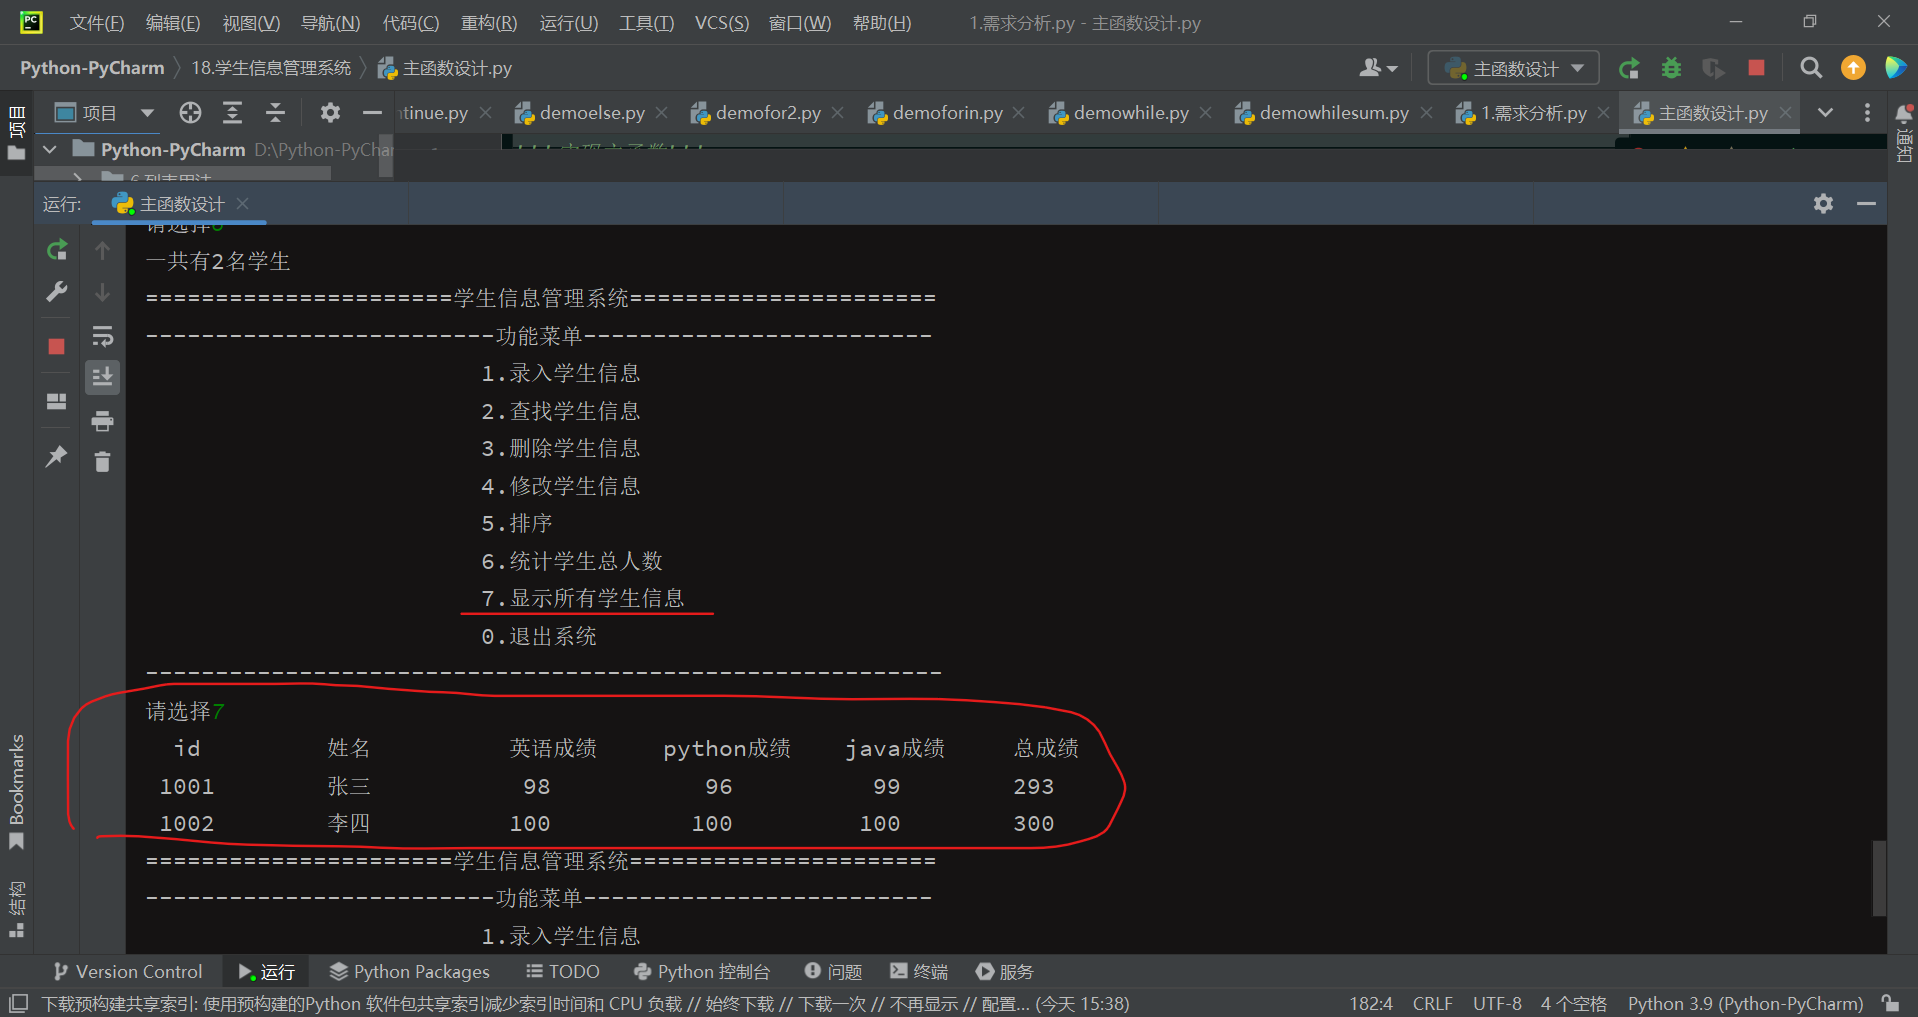Click the Python 3.9 interpreter selector
Viewport: 1918px width, 1017px height.
tap(1744, 1003)
